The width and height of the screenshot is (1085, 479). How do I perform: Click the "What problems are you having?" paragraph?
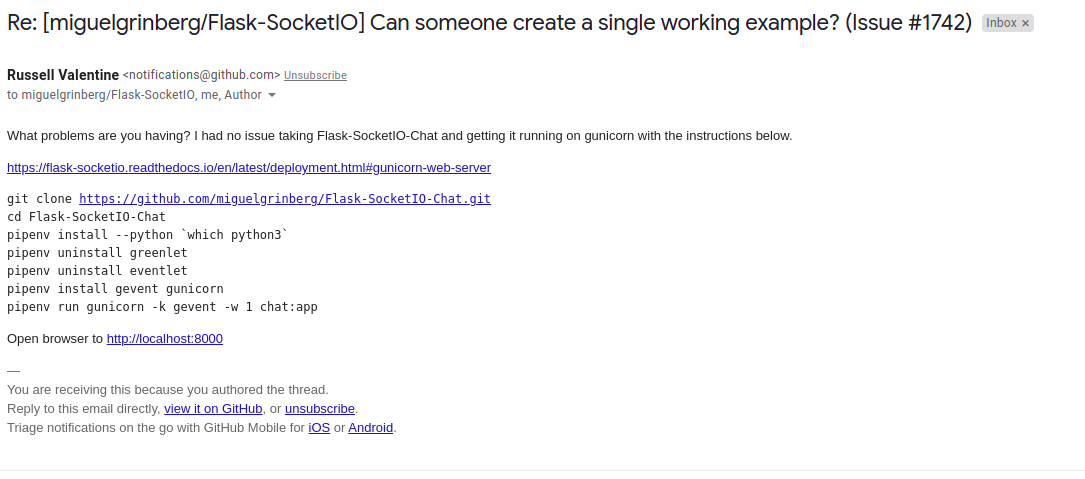click(x=399, y=136)
